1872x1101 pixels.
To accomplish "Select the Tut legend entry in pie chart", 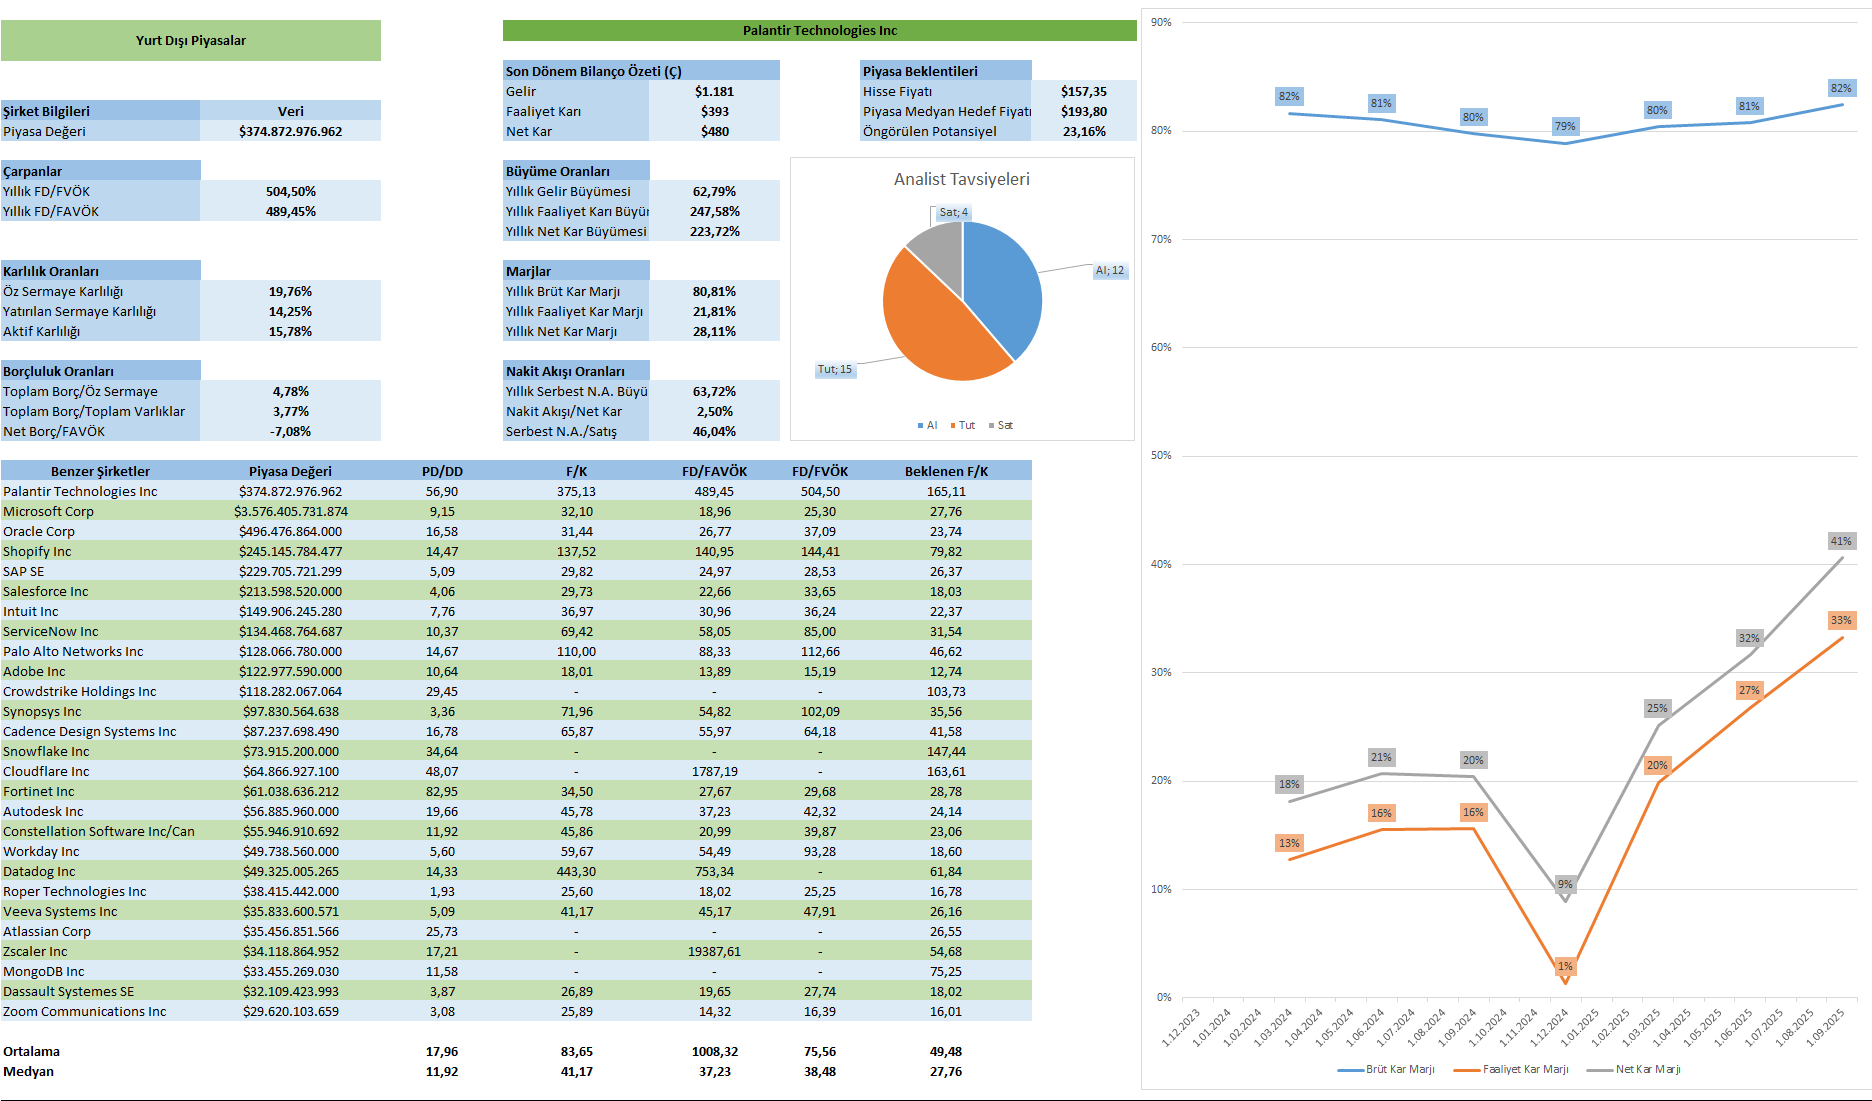I will [963, 426].
